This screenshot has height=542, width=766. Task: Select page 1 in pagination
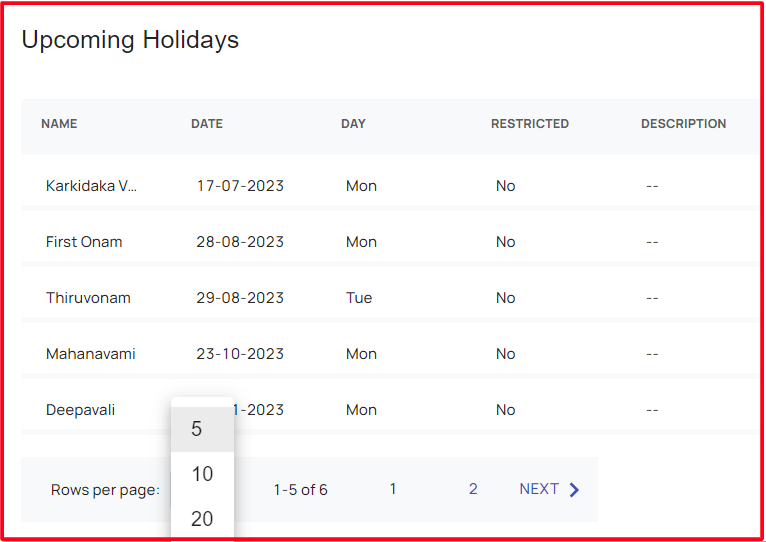(x=393, y=489)
